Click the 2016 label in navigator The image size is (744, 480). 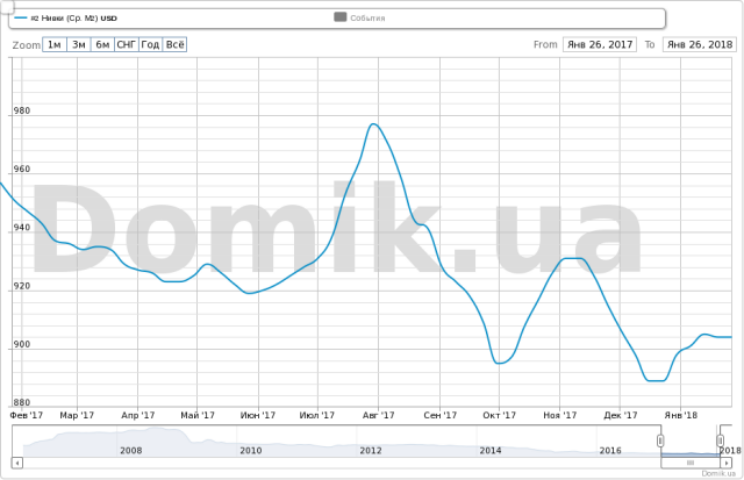(x=610, y=450)
